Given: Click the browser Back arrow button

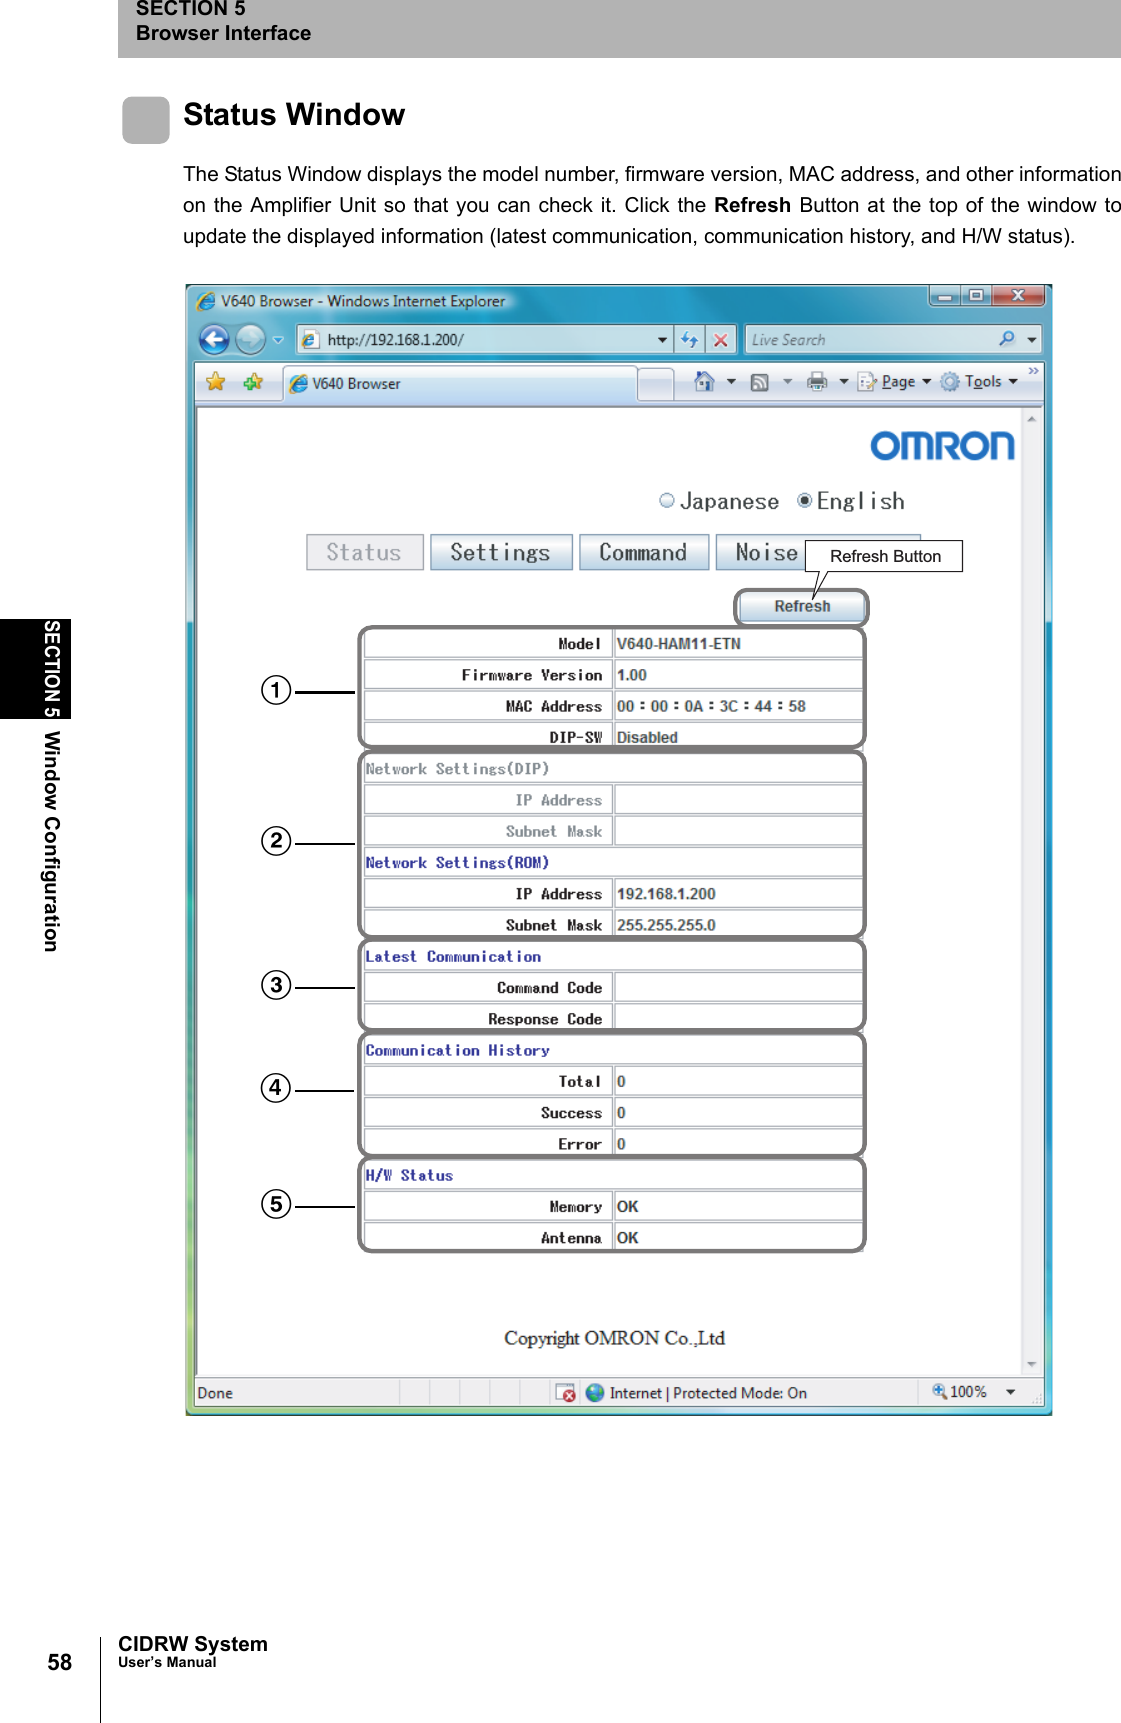Looking at the screenshot, I should (x=214, y=340).
